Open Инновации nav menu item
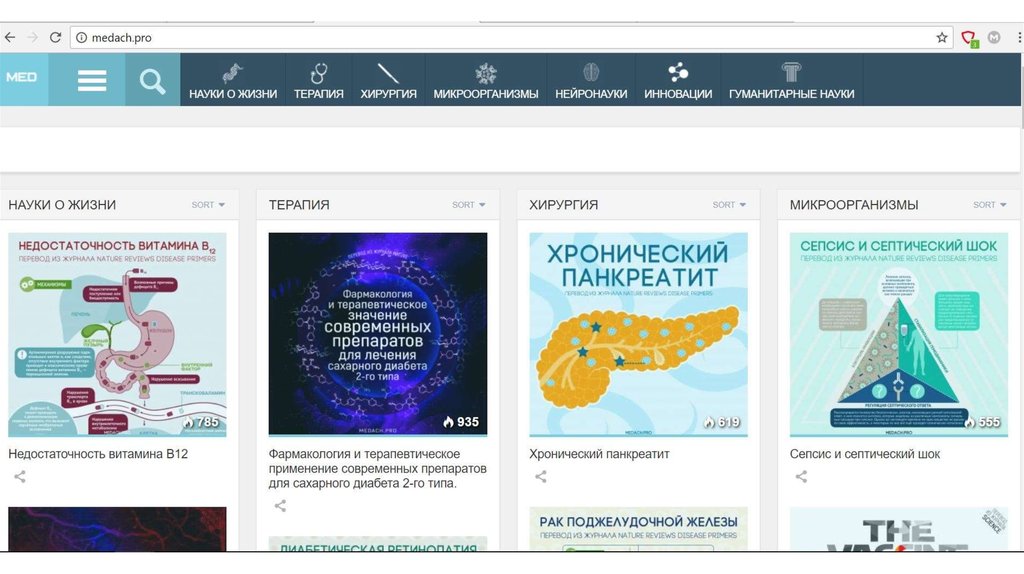This screenshot has height=574, width=1024. (678, 80)
